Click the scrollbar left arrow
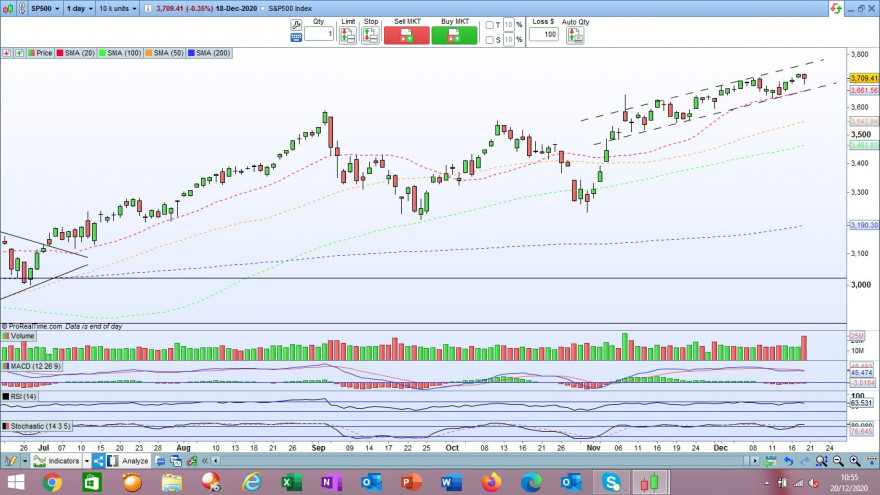 pyautogui.click(x=216, y=461)
